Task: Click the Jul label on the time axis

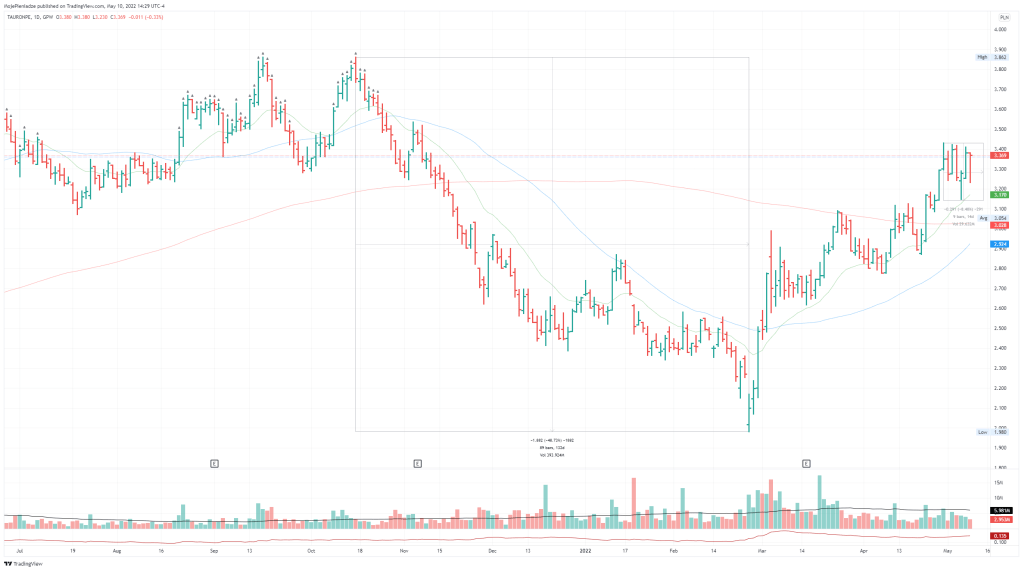Action: click(x=21, y=550)
